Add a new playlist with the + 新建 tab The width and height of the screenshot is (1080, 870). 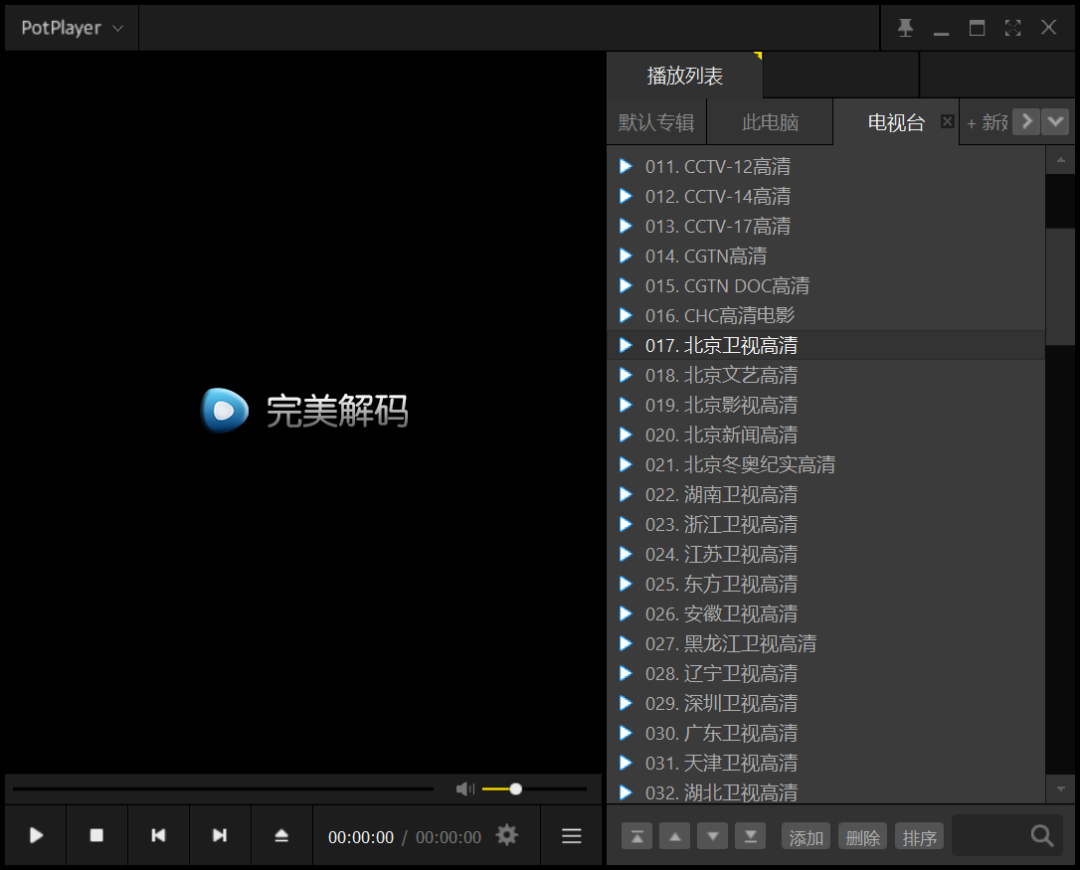987,123
